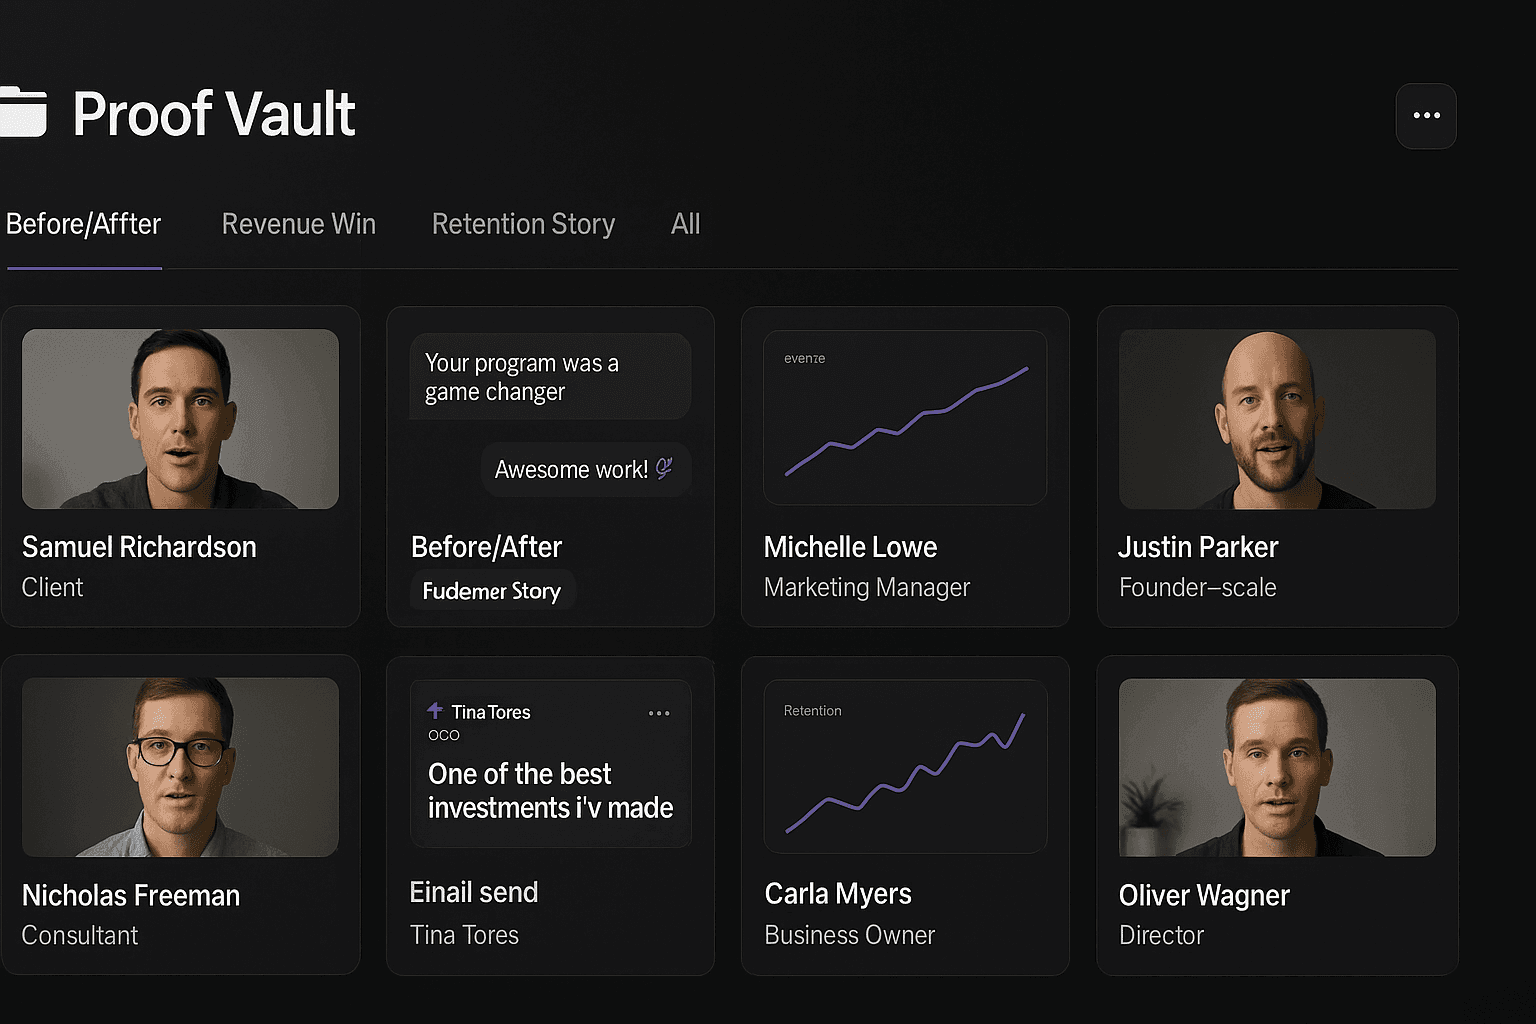Screen dimensions: 1536x1024
Task: Switch to the Revenue Win tab
Action: [298, 224]
